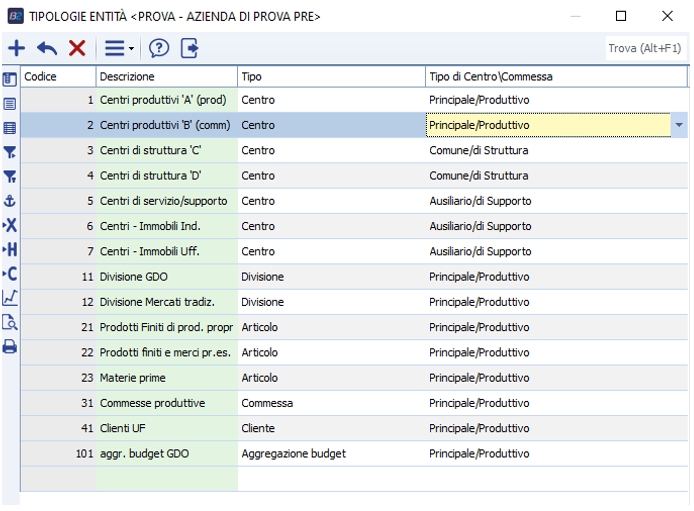Click the anchor icon in left sidebar
Image resolution: width=694 pixels, height=511 pixels.
point(10,198)
